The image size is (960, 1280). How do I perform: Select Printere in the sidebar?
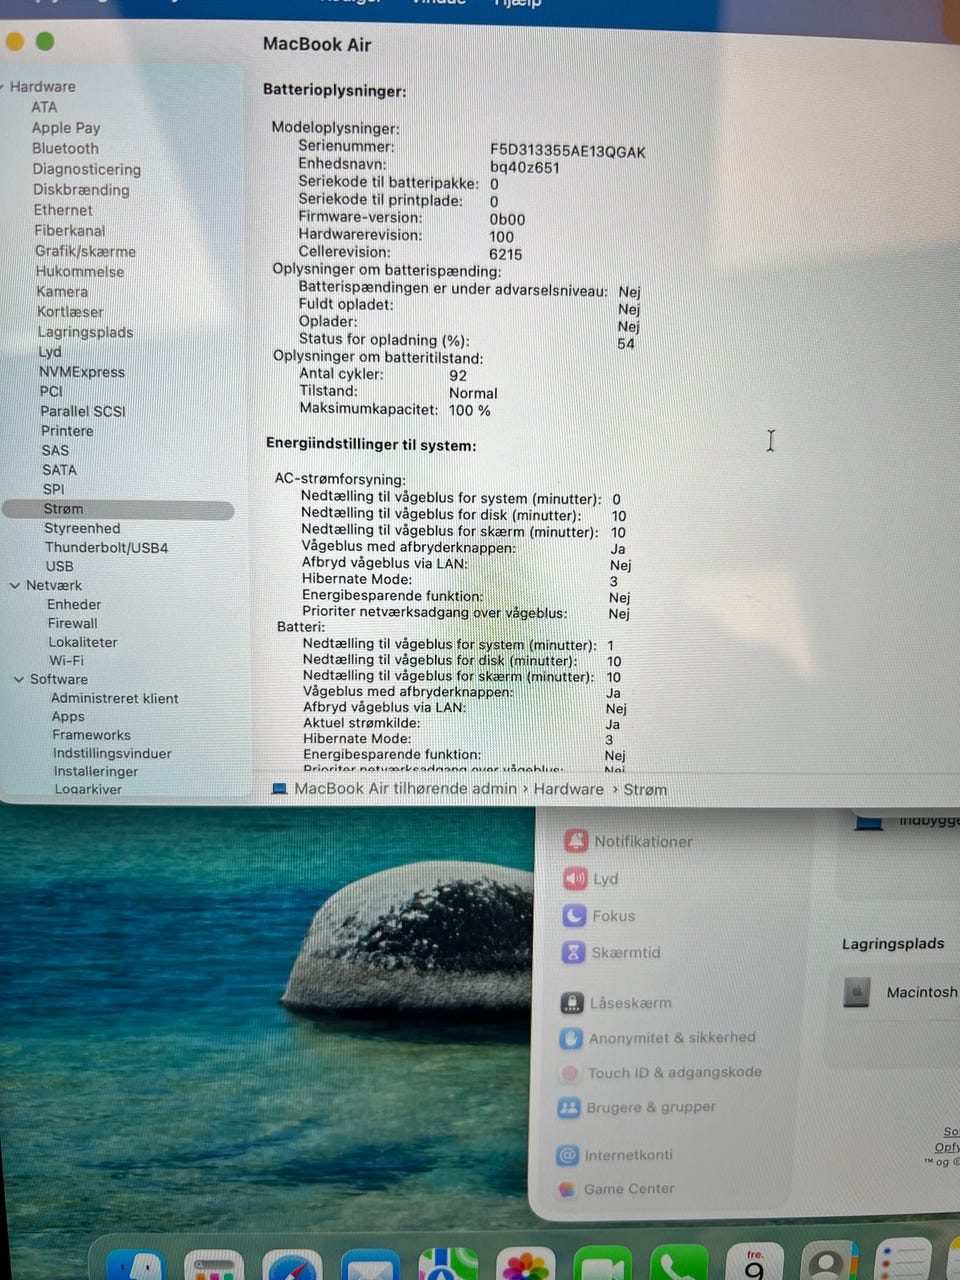[67, 430]
